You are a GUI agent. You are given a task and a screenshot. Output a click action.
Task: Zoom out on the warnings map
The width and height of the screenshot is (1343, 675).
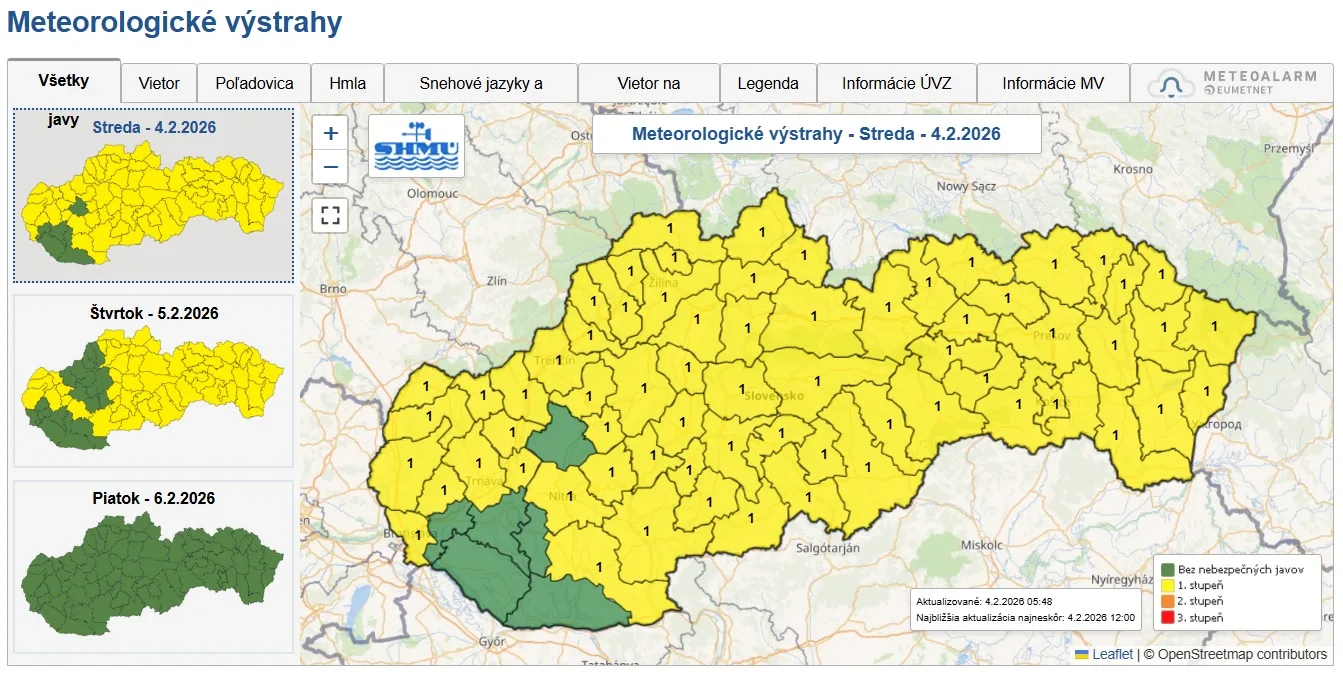click(331, 167)
